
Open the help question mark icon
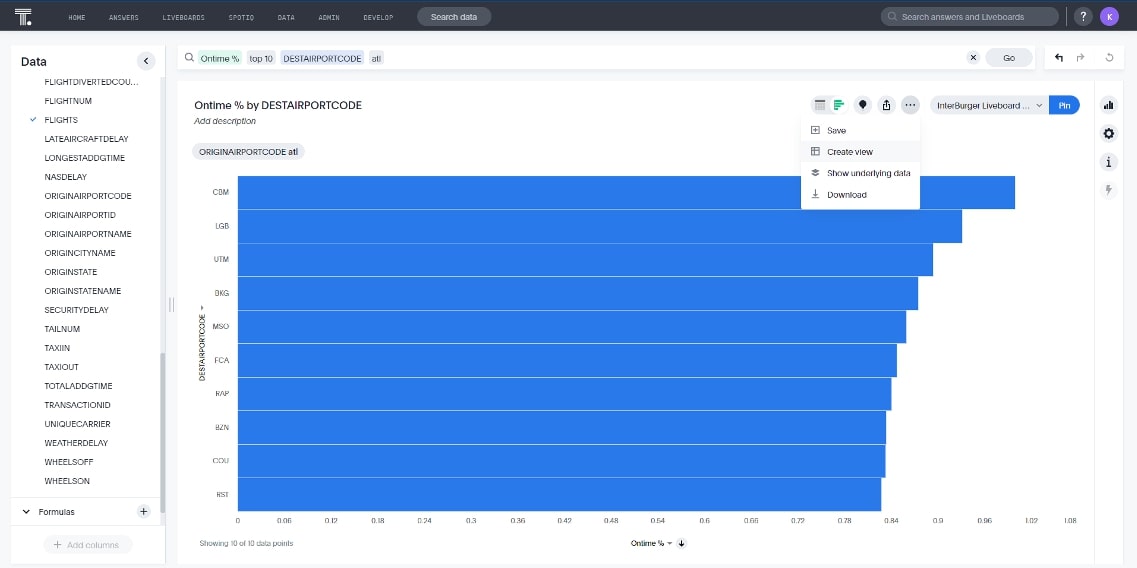coord(1083,17)
